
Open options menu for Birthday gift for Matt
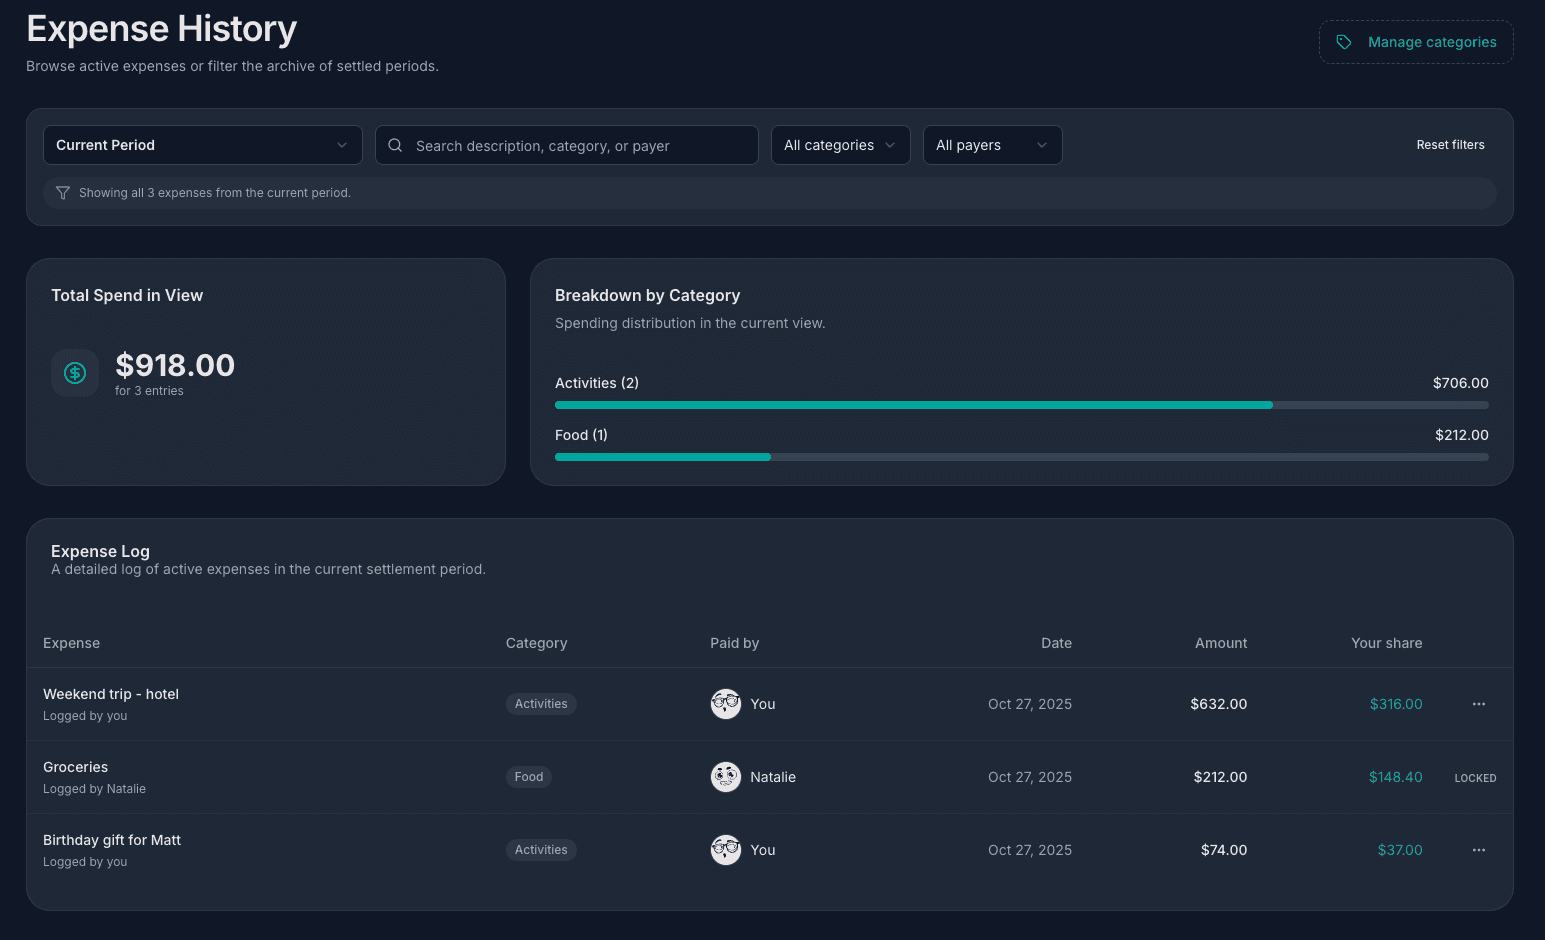1478,850
